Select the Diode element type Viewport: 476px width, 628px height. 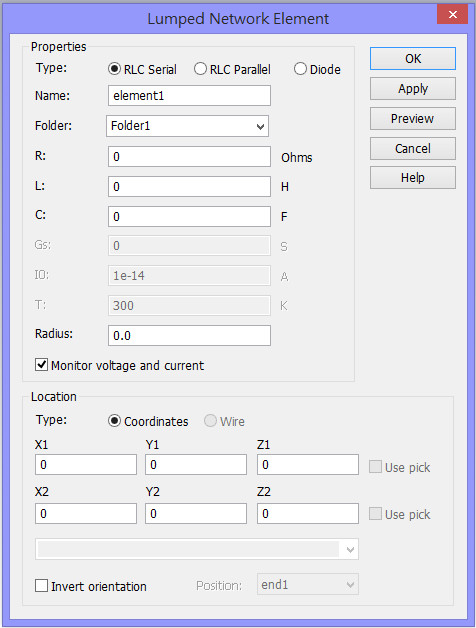(317, 69)
